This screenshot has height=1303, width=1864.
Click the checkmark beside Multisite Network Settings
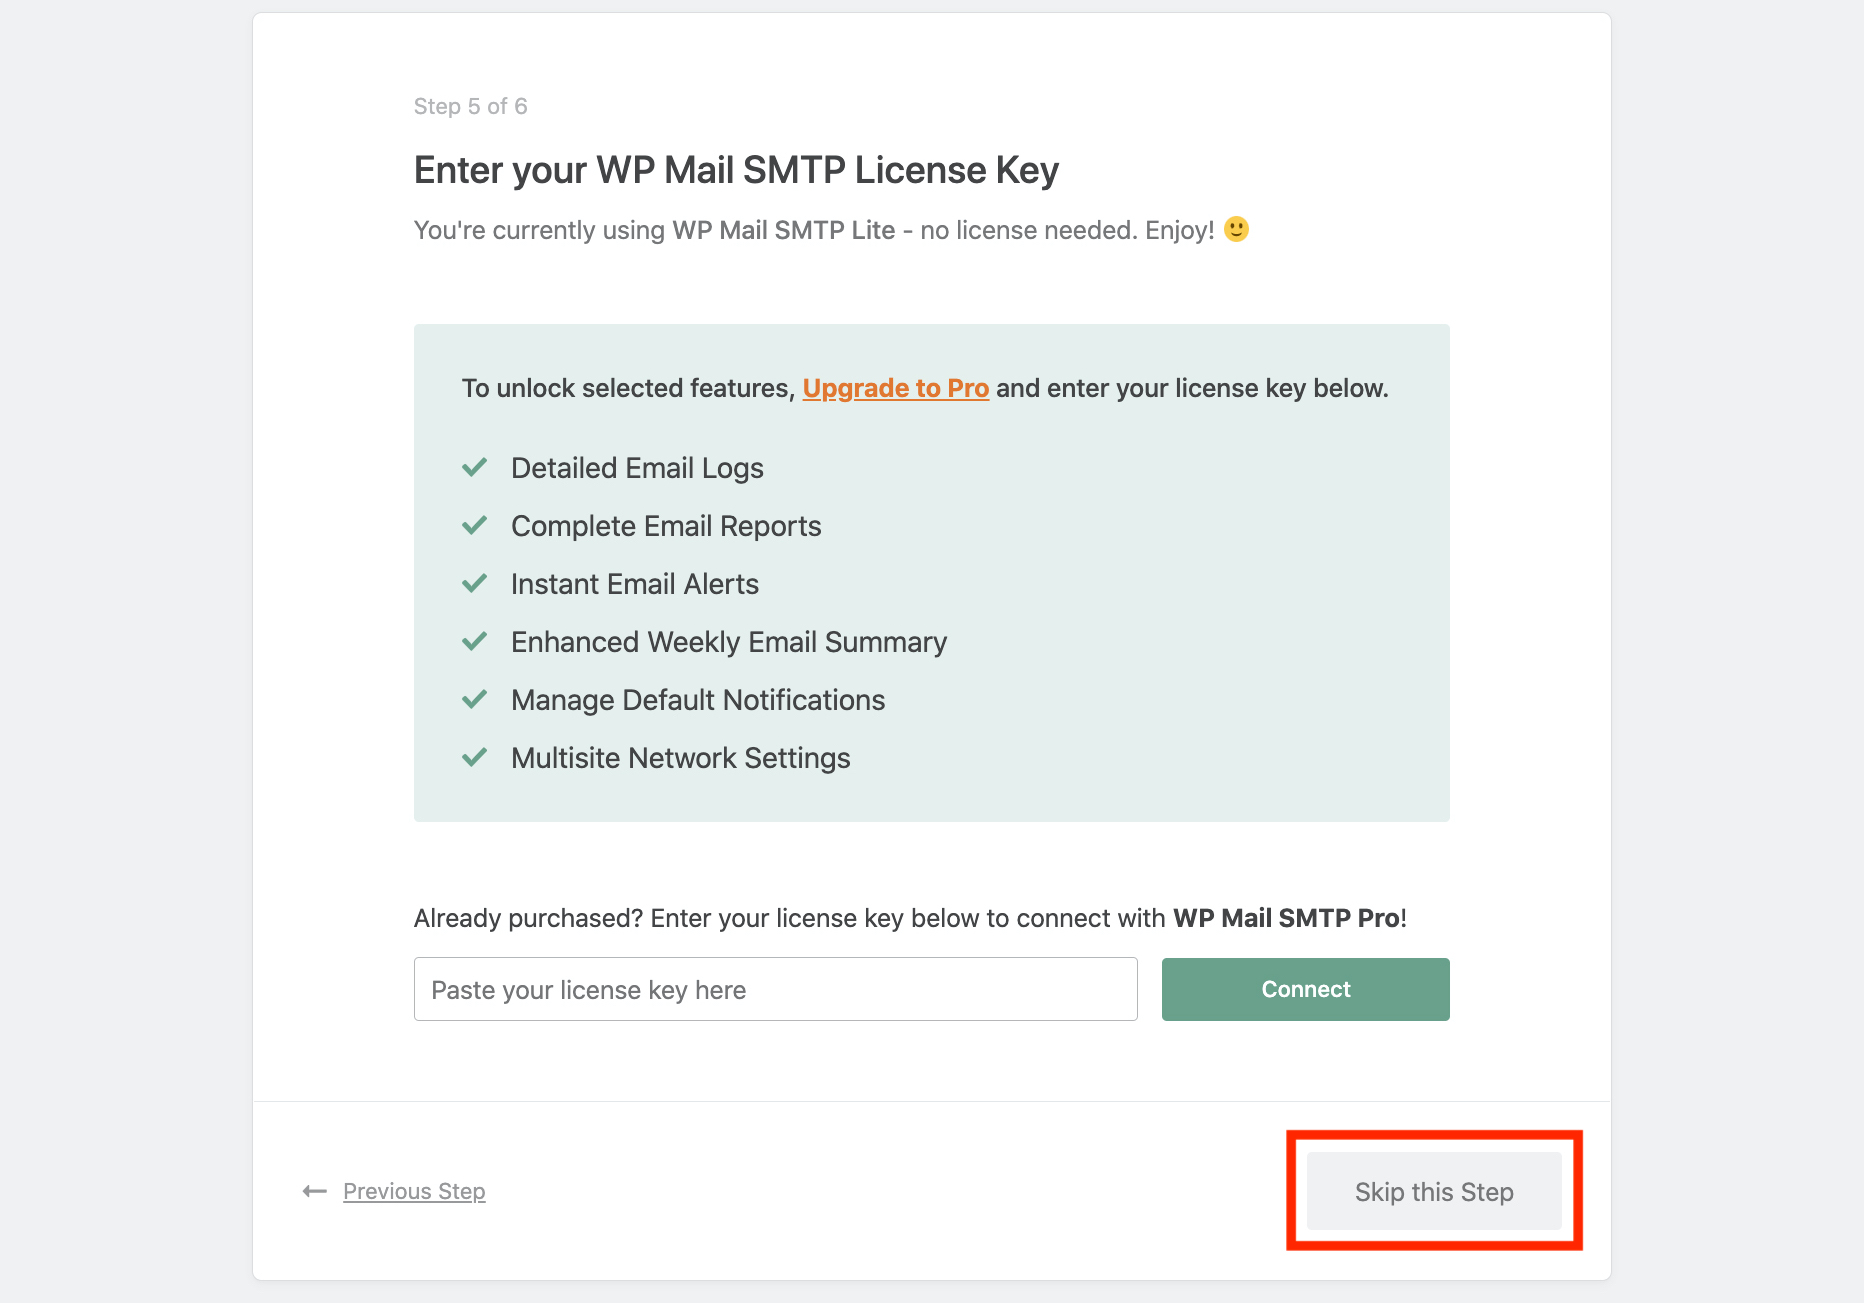(x=475, y=758)
